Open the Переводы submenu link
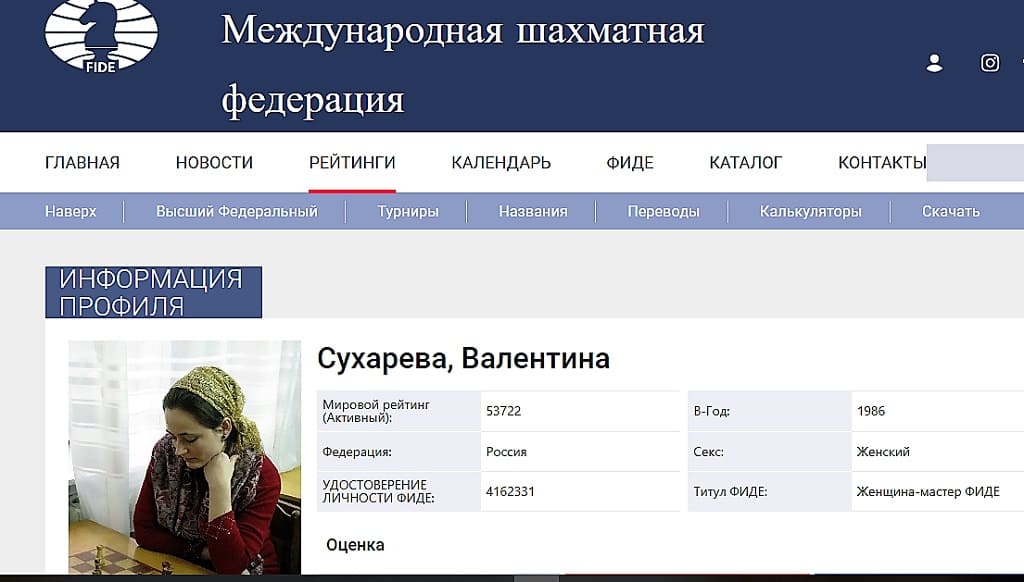This screenshot has width=1024, height=582. 663,211
